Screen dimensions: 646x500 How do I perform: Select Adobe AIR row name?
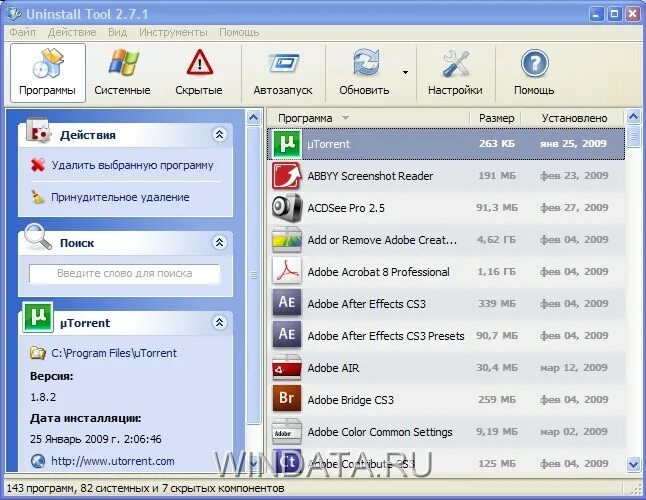pos(333,368)
